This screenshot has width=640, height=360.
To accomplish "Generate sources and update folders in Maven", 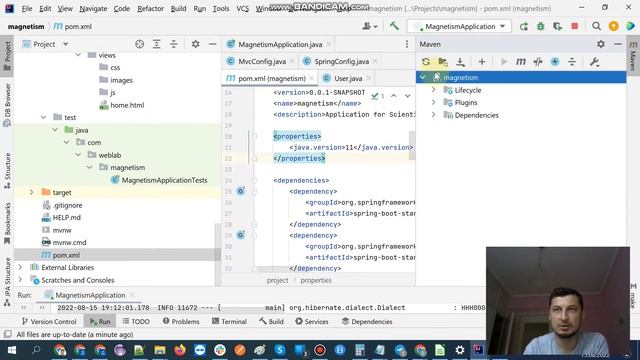I will (x=443, y=62).
